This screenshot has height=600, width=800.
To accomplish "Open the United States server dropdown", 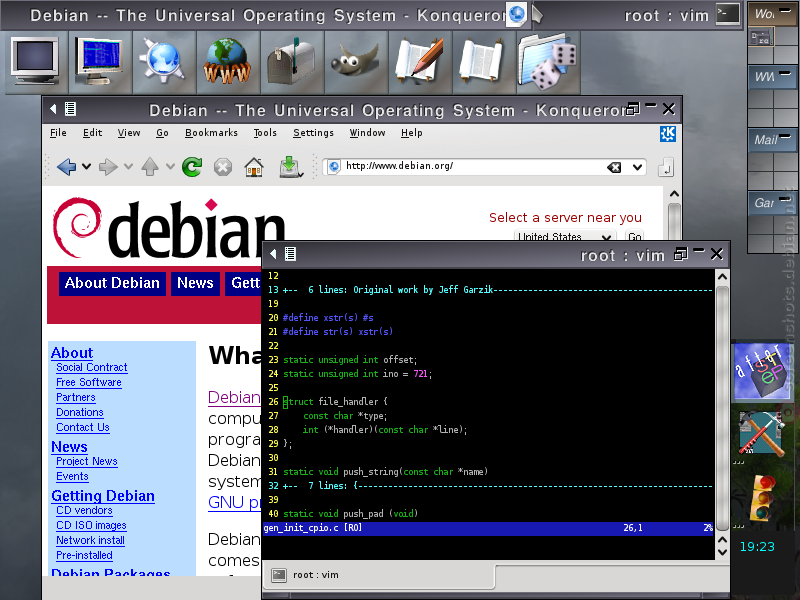I will pyautogui.click(x=564, y=236).
